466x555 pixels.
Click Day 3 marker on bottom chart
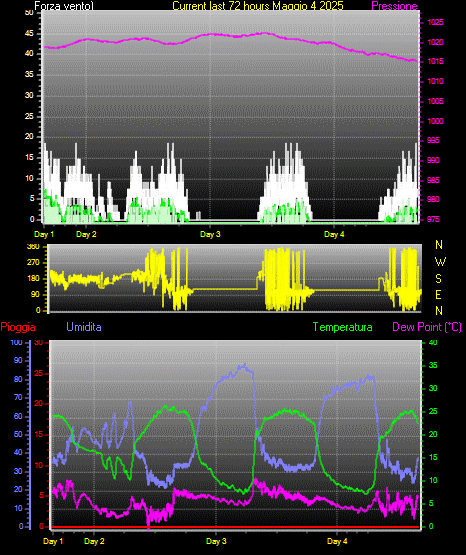(x=216, y=541)
